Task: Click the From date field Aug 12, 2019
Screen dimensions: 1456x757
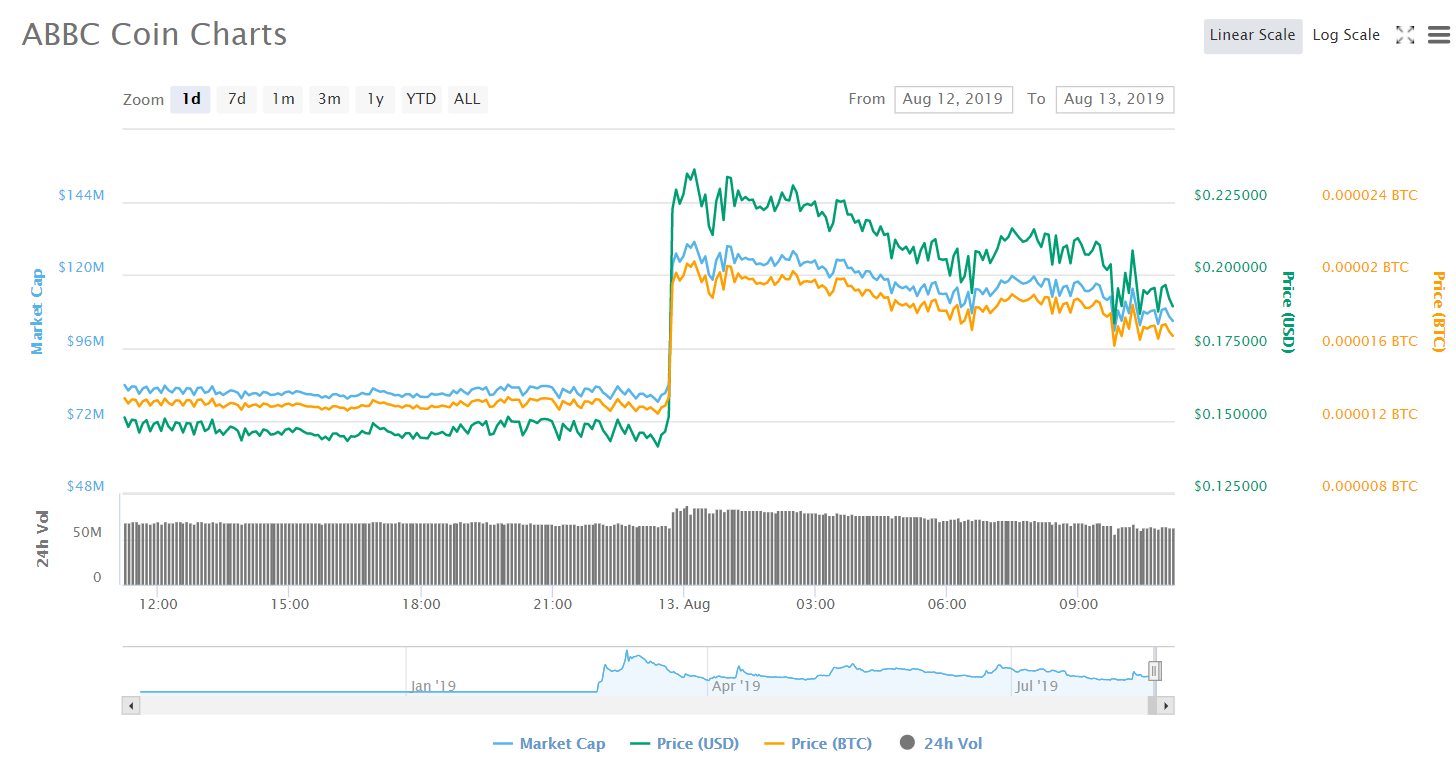Action: pos(954,99)
